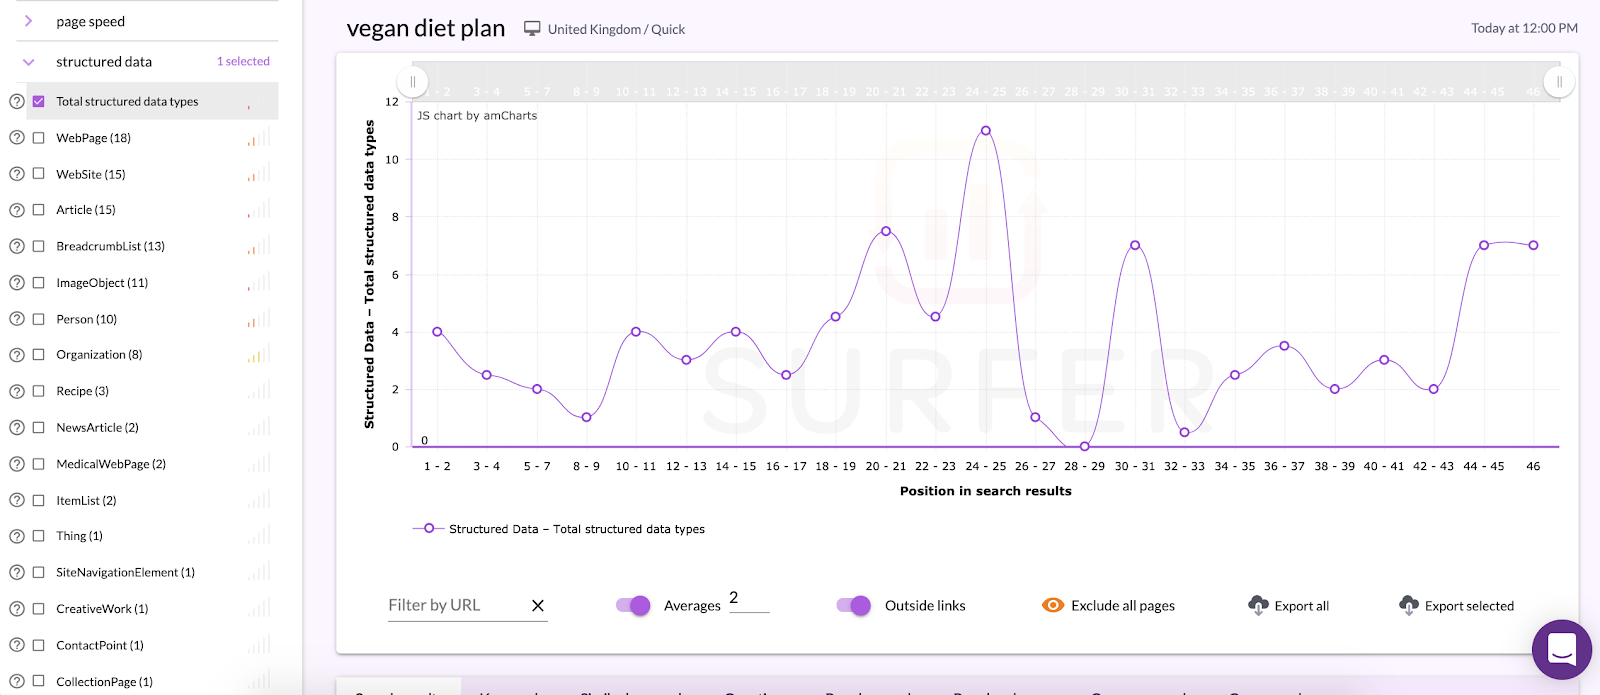Click help icon beside Total structured data types
The height and width of the screenshot is (695, 1600).
pos(17,101)
